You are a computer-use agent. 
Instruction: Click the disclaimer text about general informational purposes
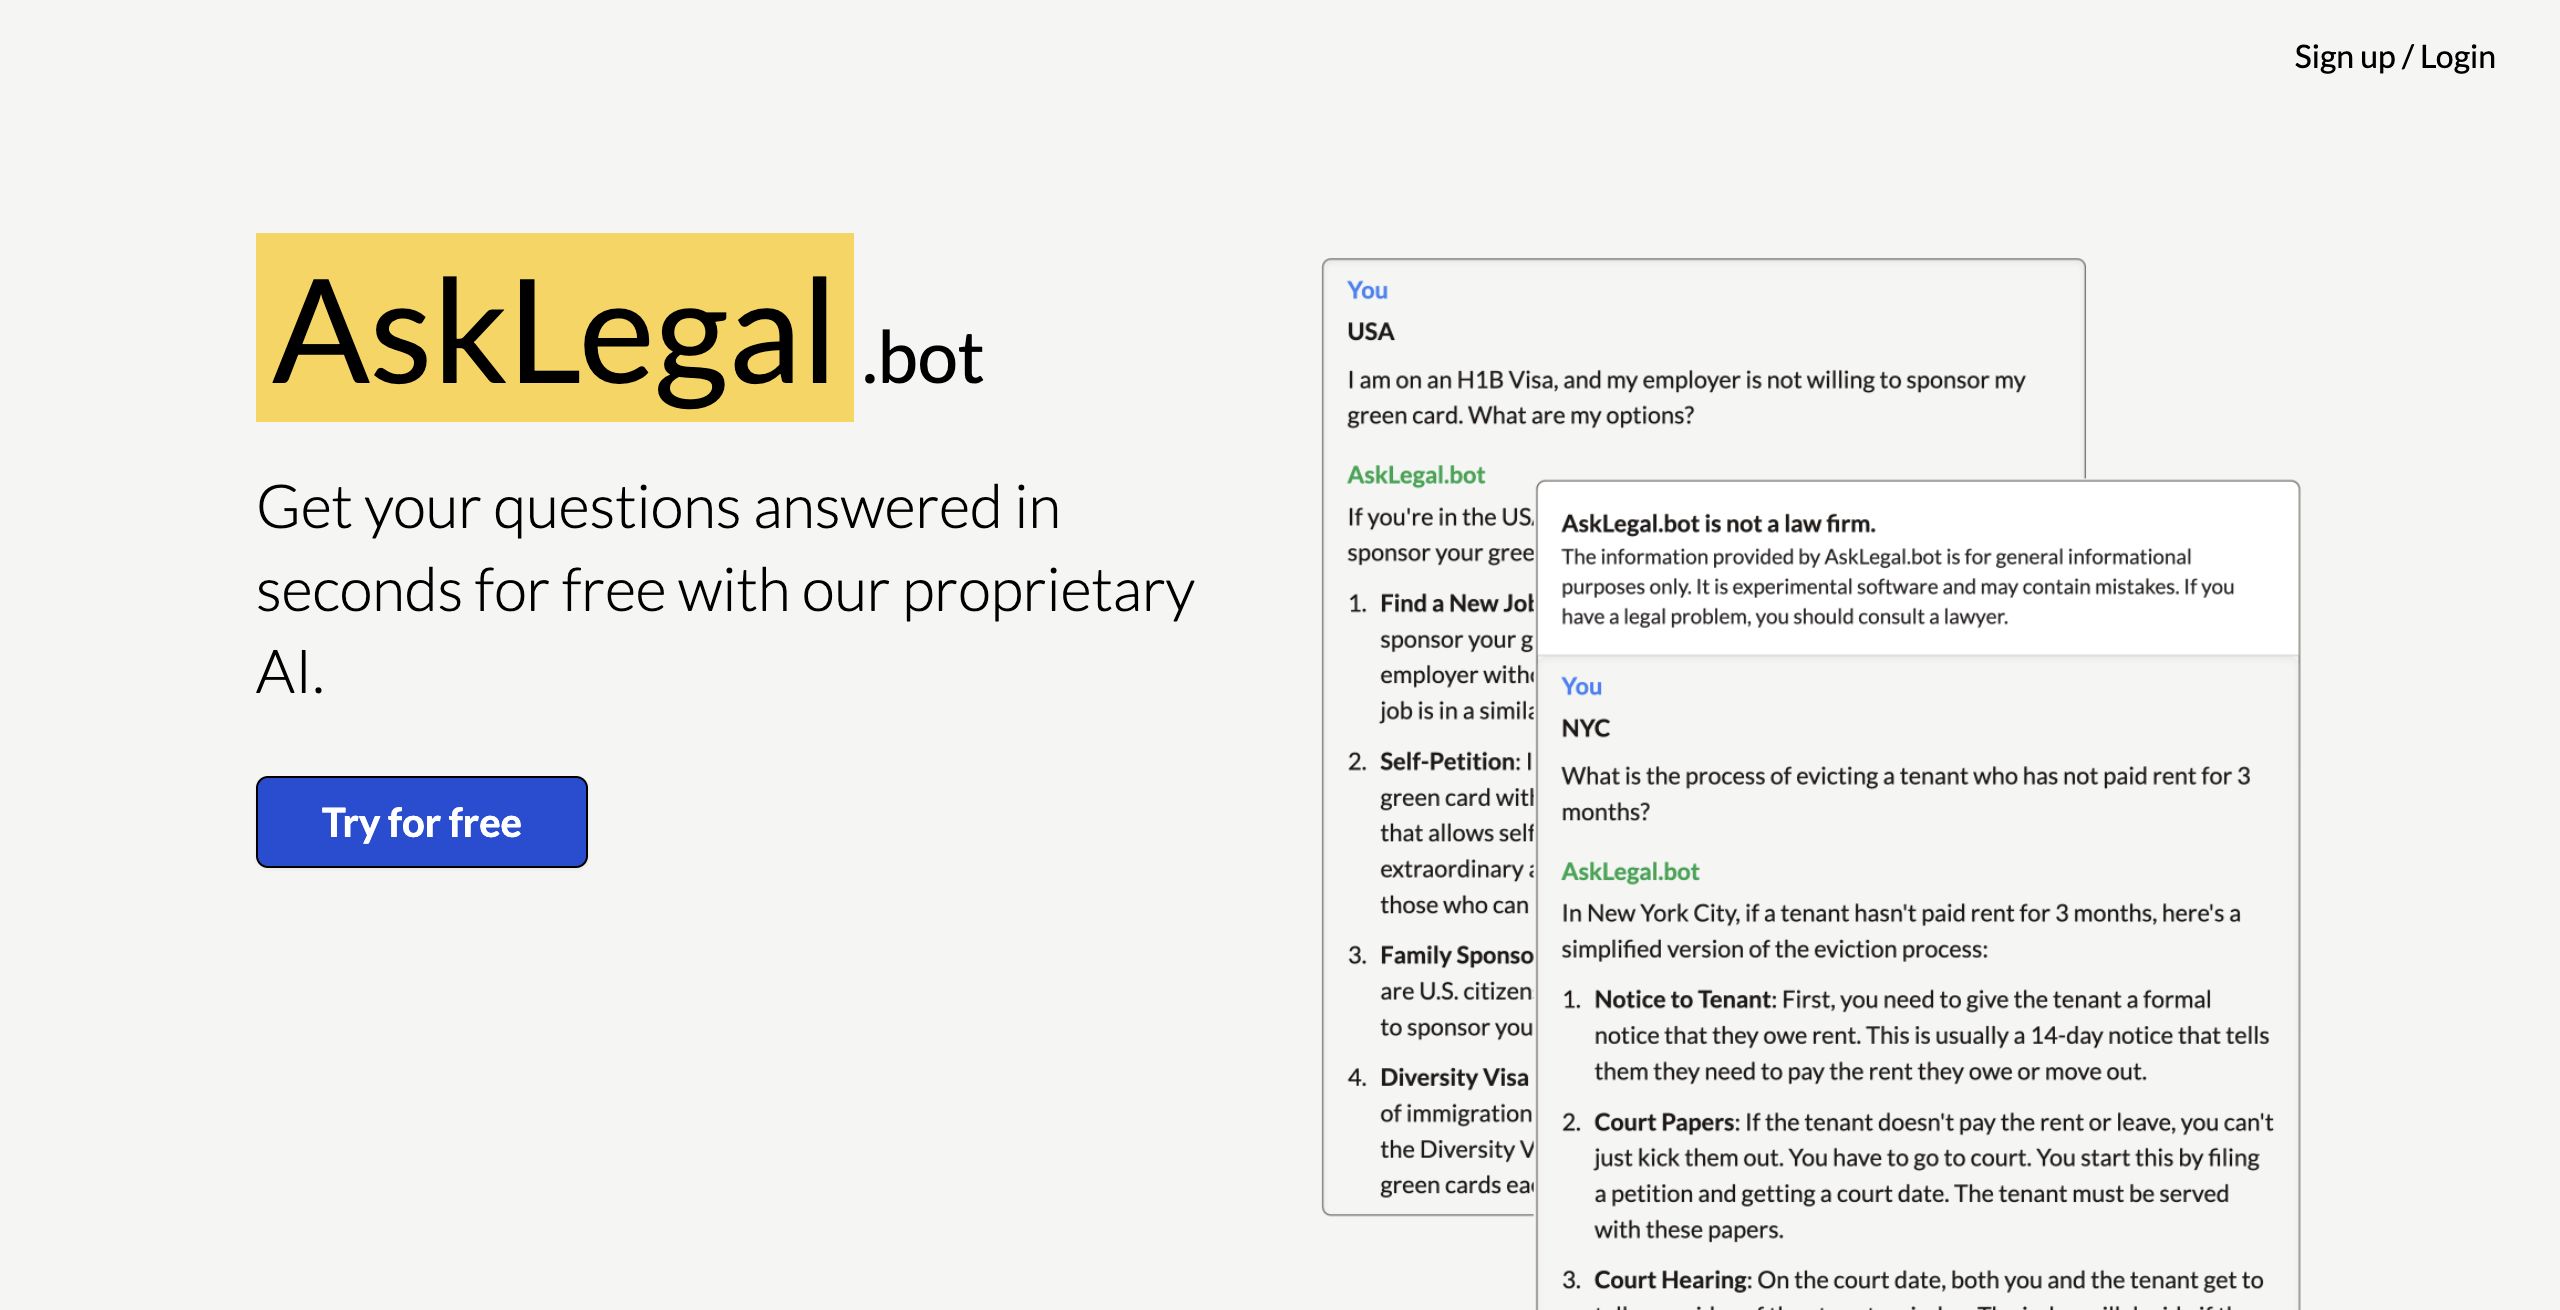tap(1897, 586)
